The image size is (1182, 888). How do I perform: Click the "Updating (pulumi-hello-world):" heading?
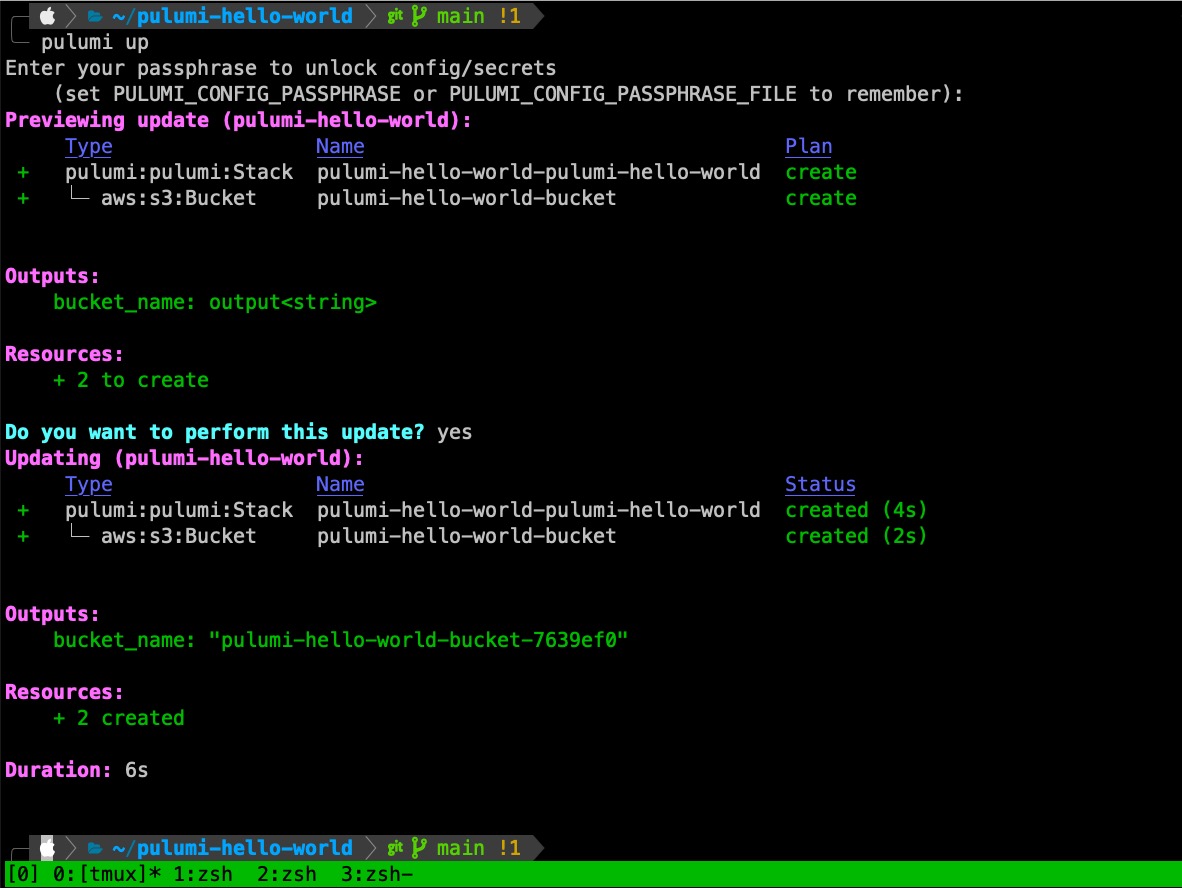tap(185, 458)
